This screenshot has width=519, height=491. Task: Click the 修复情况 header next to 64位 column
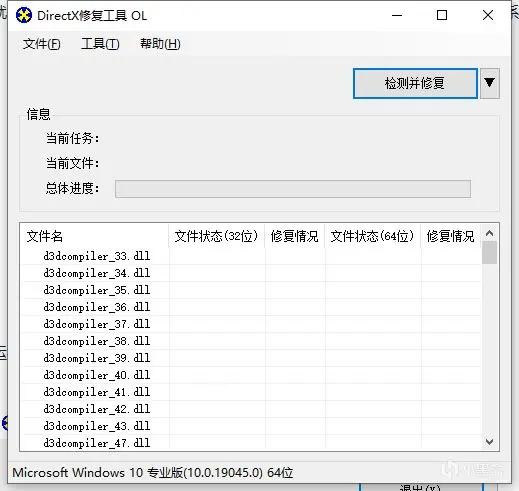(x=450, y=236)
